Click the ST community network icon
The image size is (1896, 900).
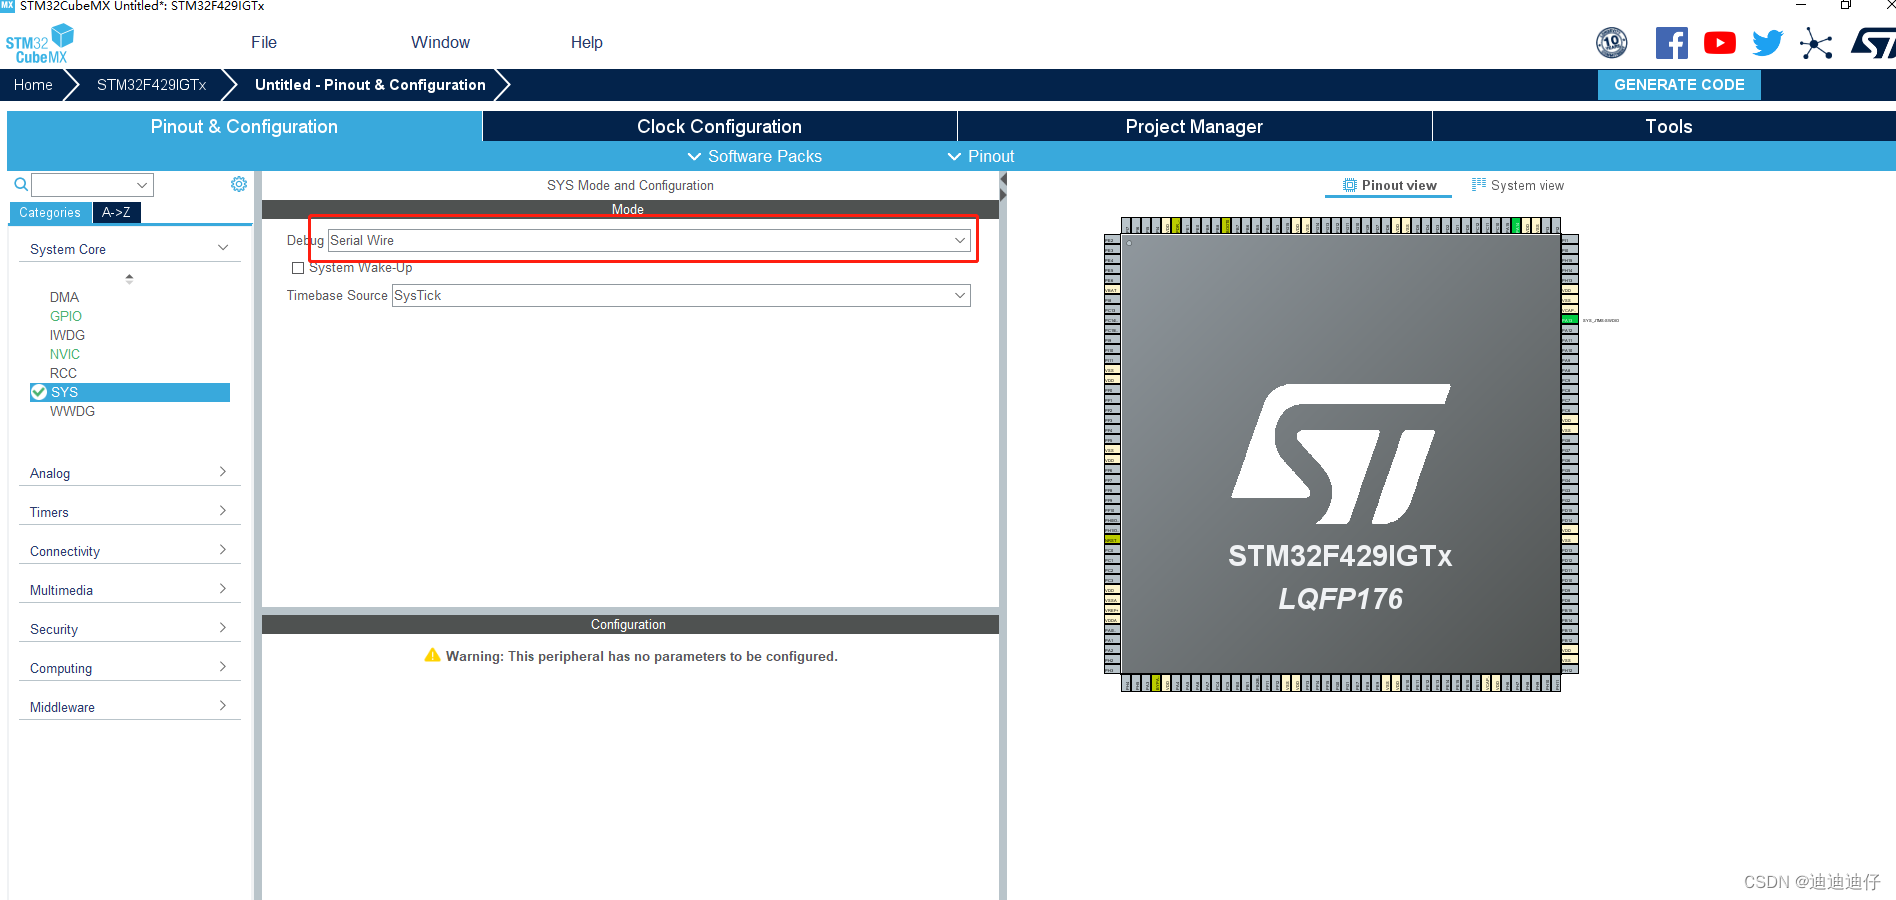(x=1815, y=43)
